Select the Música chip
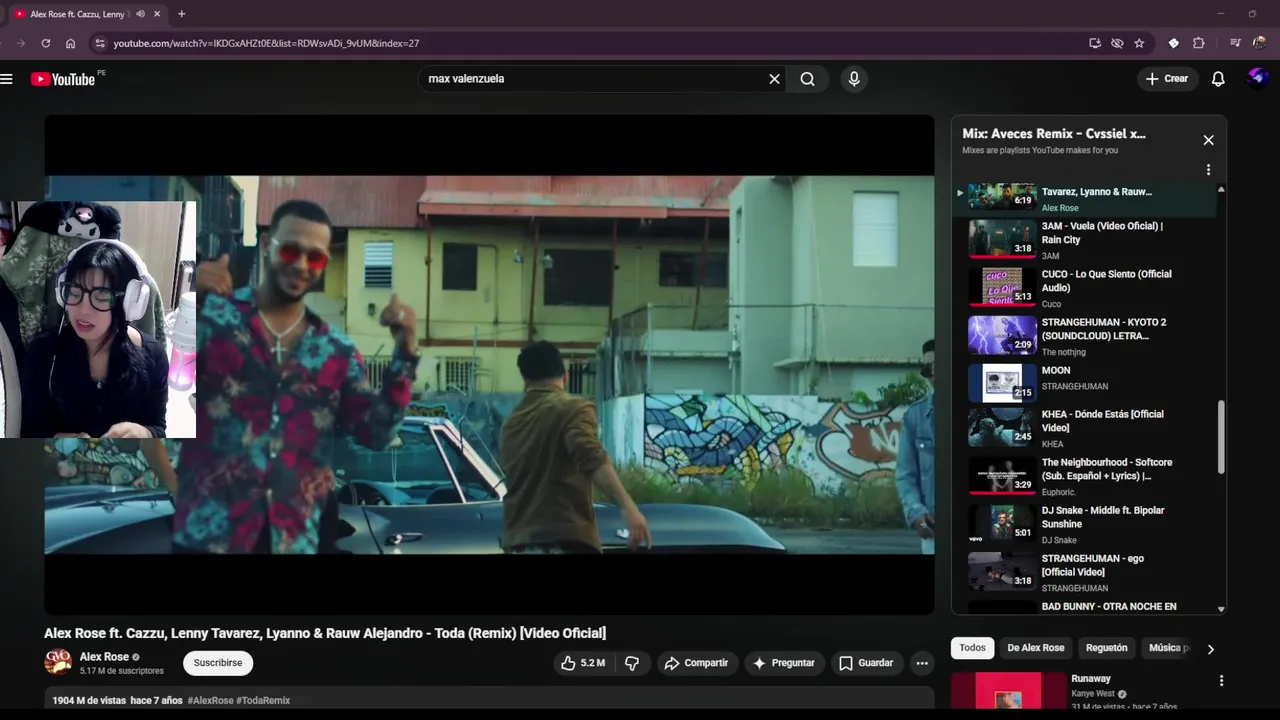The height and width of the screenshot is (720, 1280). tap(1167, 648)
